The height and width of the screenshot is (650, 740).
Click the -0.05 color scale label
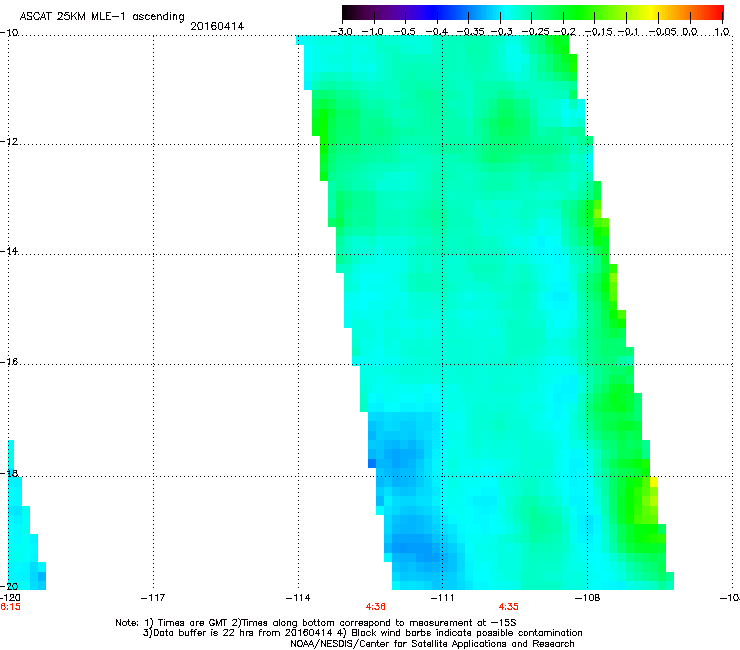(663, 32)
